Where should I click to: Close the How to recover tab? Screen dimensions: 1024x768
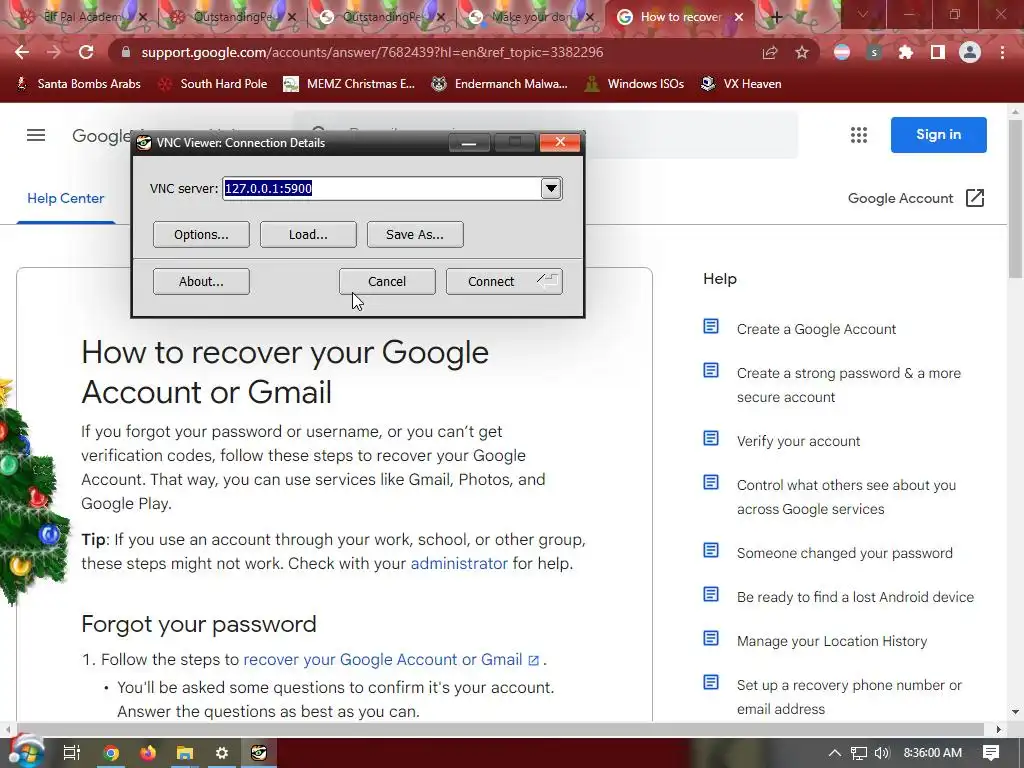pyautogui.click(x=739, y=17)
